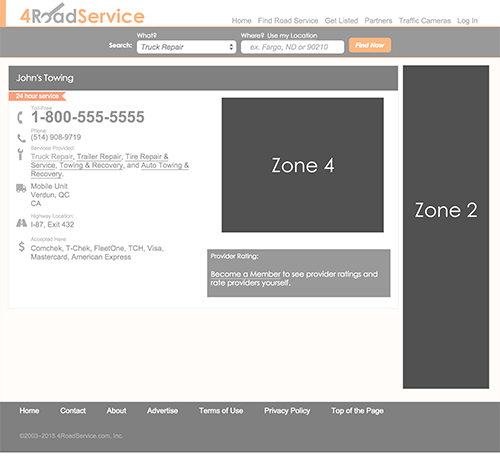The width and height of the screenshot is (500, 468).
Task: Open Partners menu item
Action: 378,21
